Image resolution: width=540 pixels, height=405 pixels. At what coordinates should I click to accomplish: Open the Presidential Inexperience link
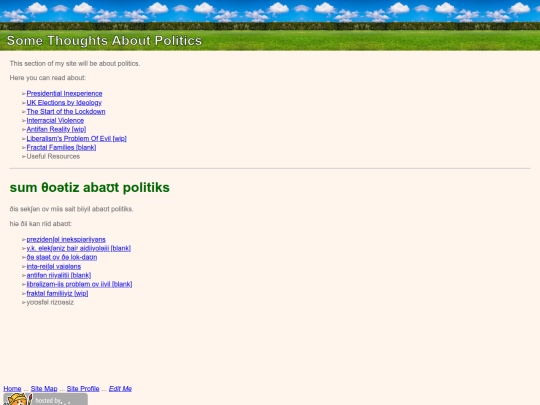(x=64, y=93)
